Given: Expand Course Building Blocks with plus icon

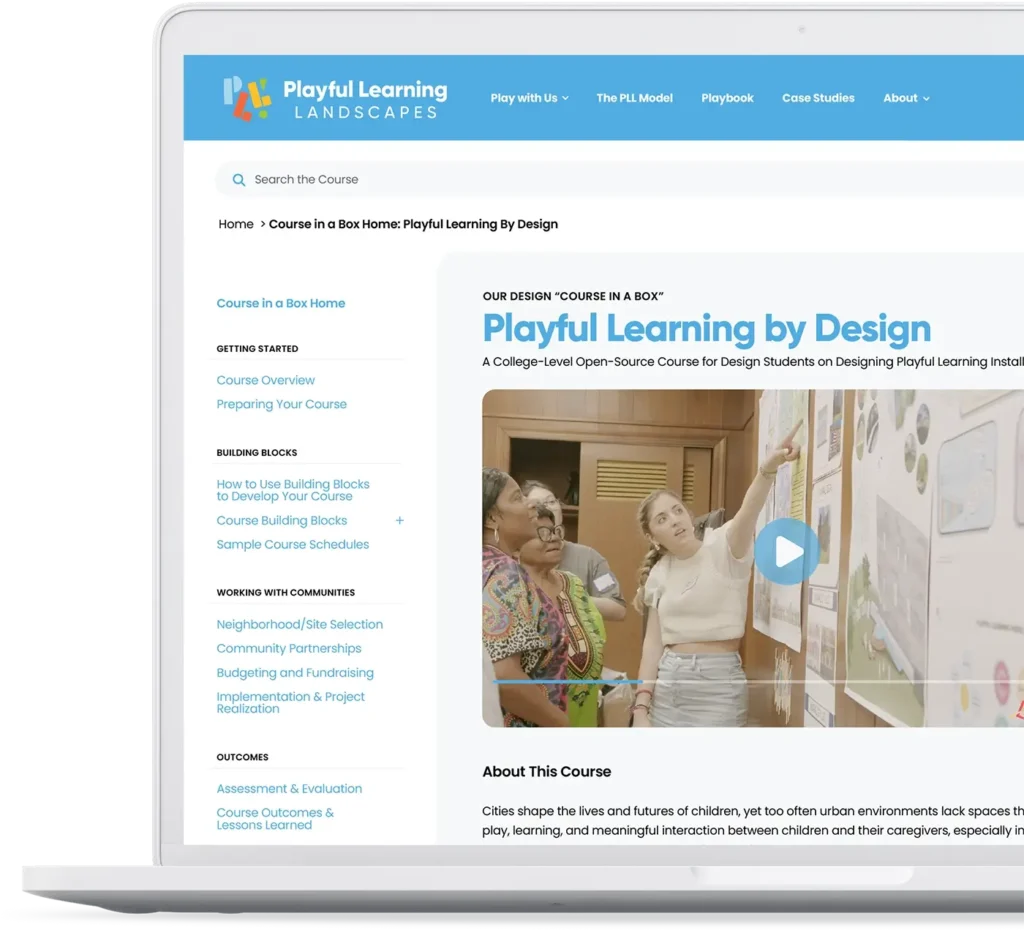Looking at the screenshot, I should click(x=400, y=520).
